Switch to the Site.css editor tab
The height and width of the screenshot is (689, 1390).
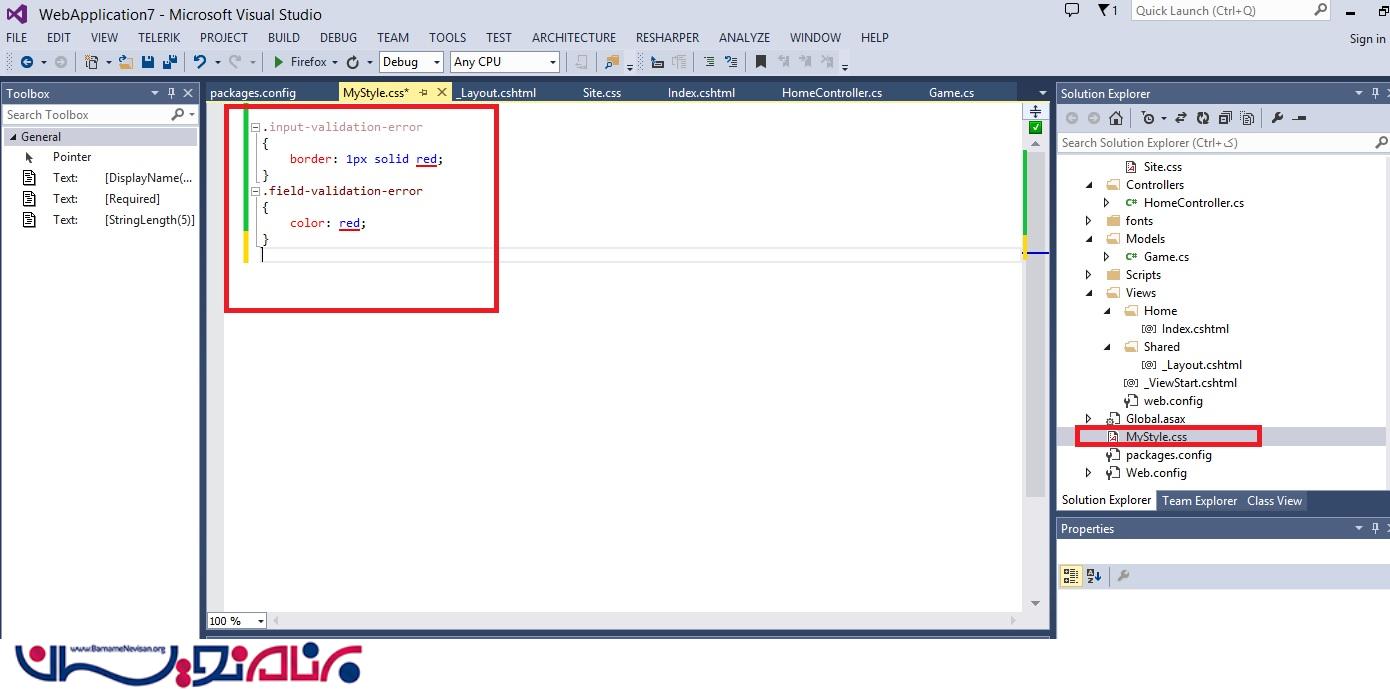(601, 93)
